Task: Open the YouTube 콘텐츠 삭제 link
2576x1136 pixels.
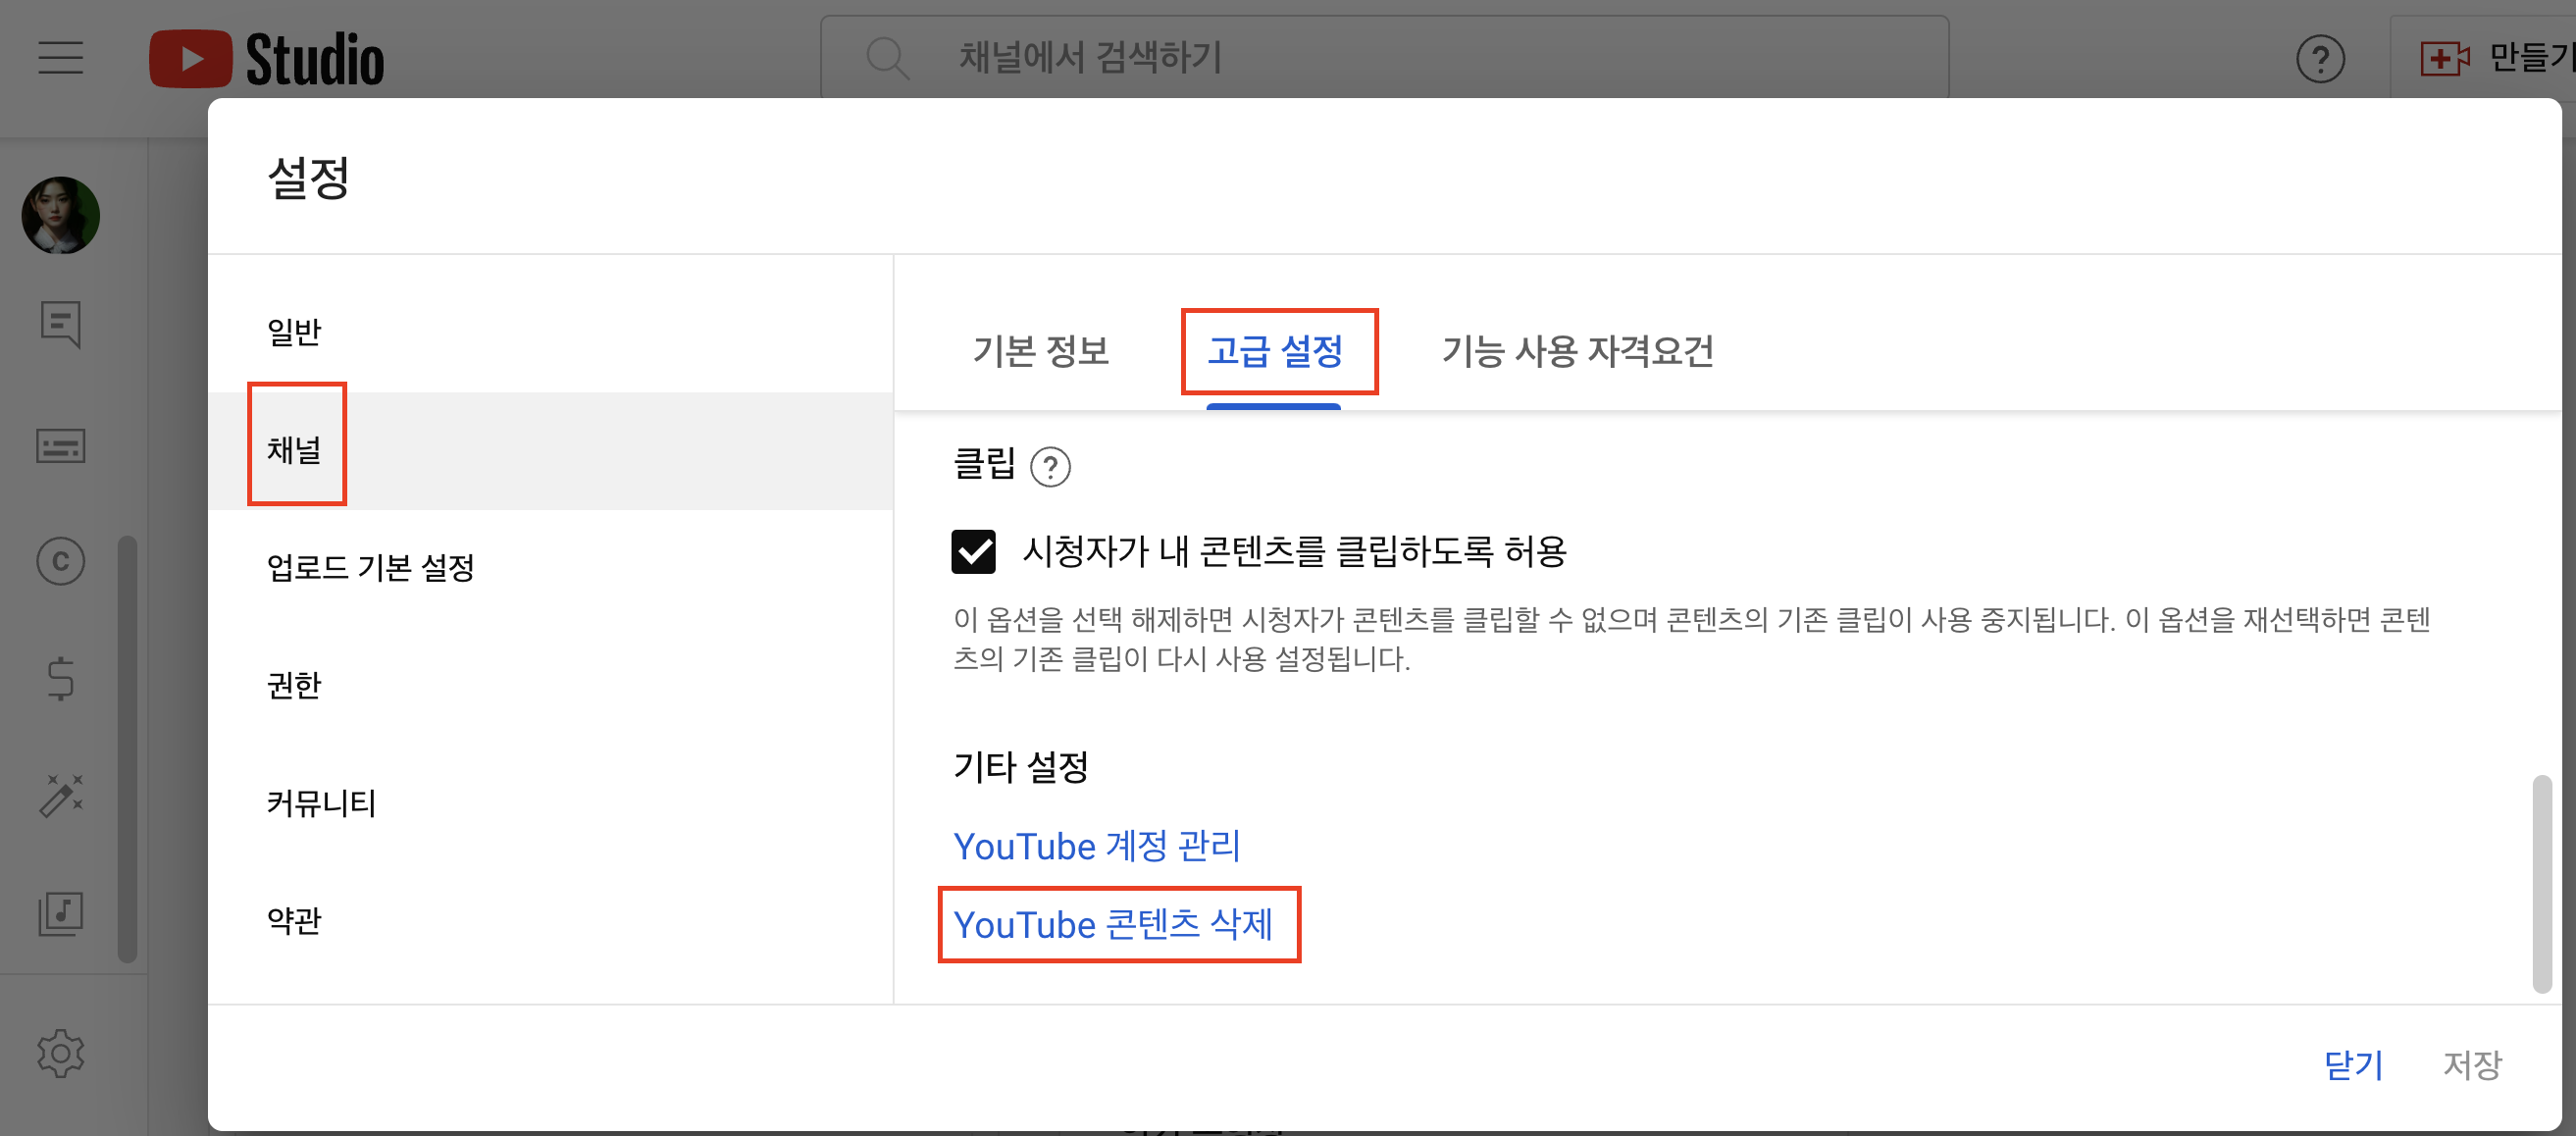Action: pos(1113,924)
